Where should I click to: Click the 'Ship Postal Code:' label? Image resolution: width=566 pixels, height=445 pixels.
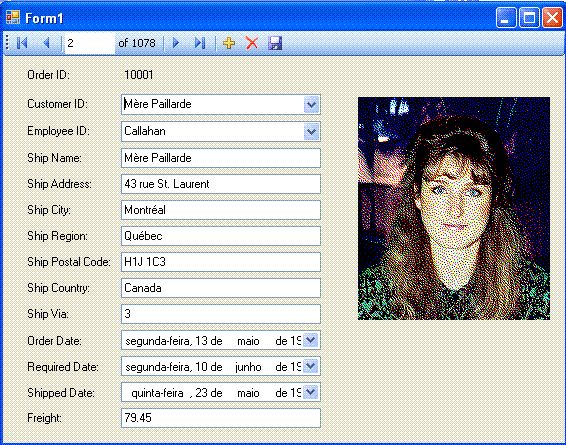69,262
